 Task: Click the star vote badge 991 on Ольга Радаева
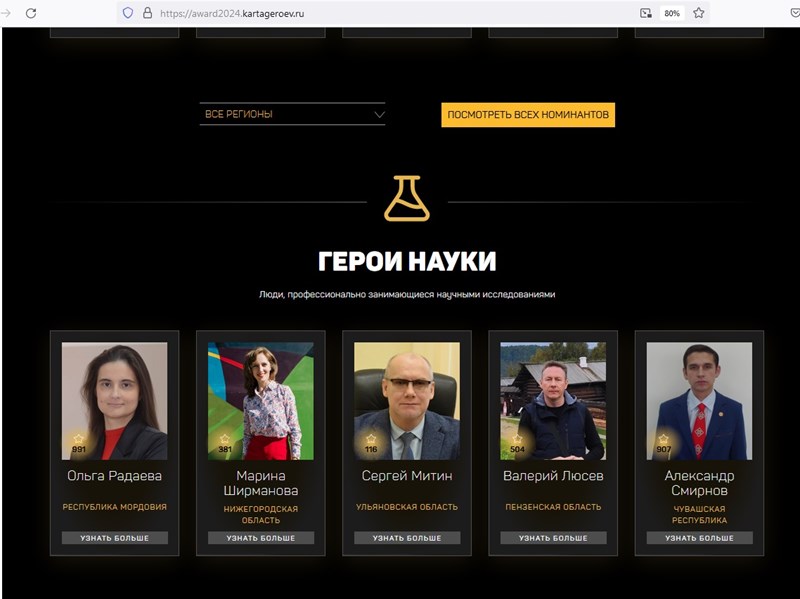[x=79, y=444]
